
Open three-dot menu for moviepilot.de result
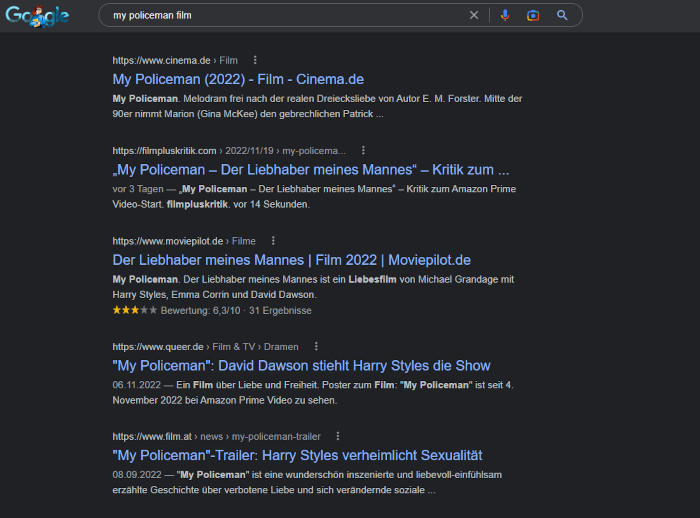pyautogui.click(x=272, y=241)
